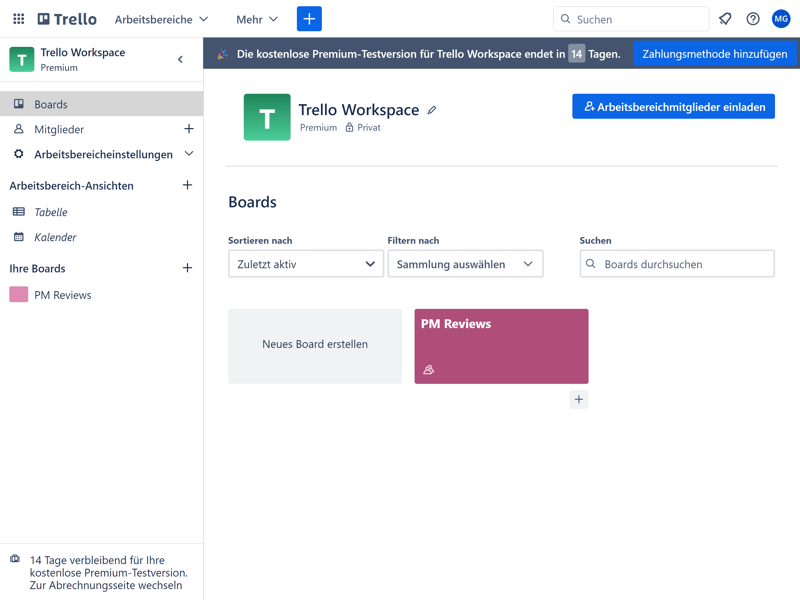The width and height of the screenshot is (800, 600).
Task: Add a view using plus beside Arbeitsbereich-Ansichten
Action: click(x=187, y=185)
